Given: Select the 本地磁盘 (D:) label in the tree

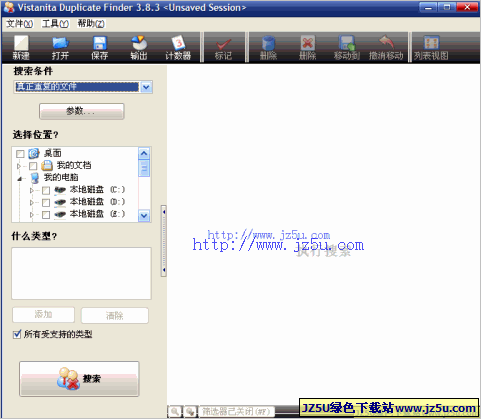Looking at the screenshot, I should coord(97,202).
